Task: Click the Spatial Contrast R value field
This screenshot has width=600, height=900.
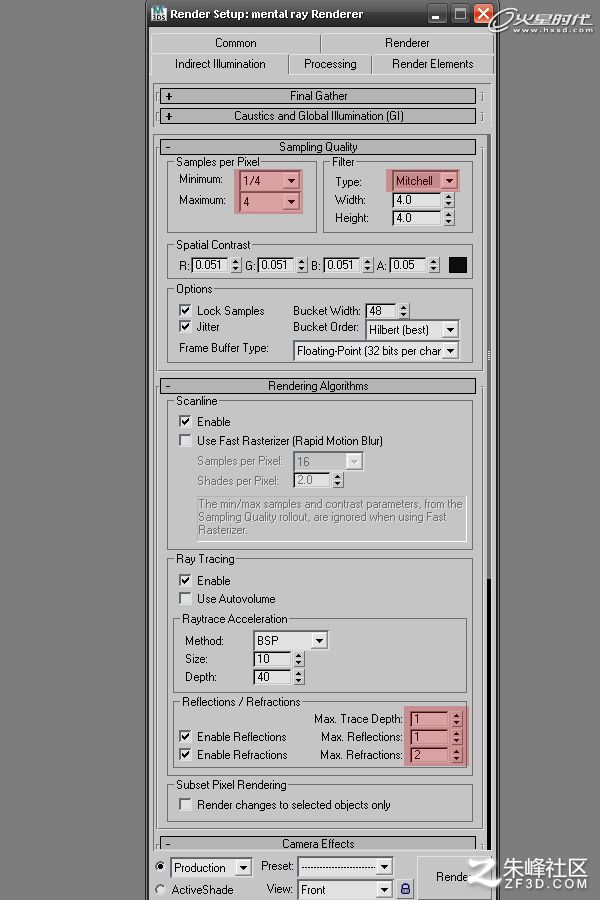Action: (x=210, y=265)
